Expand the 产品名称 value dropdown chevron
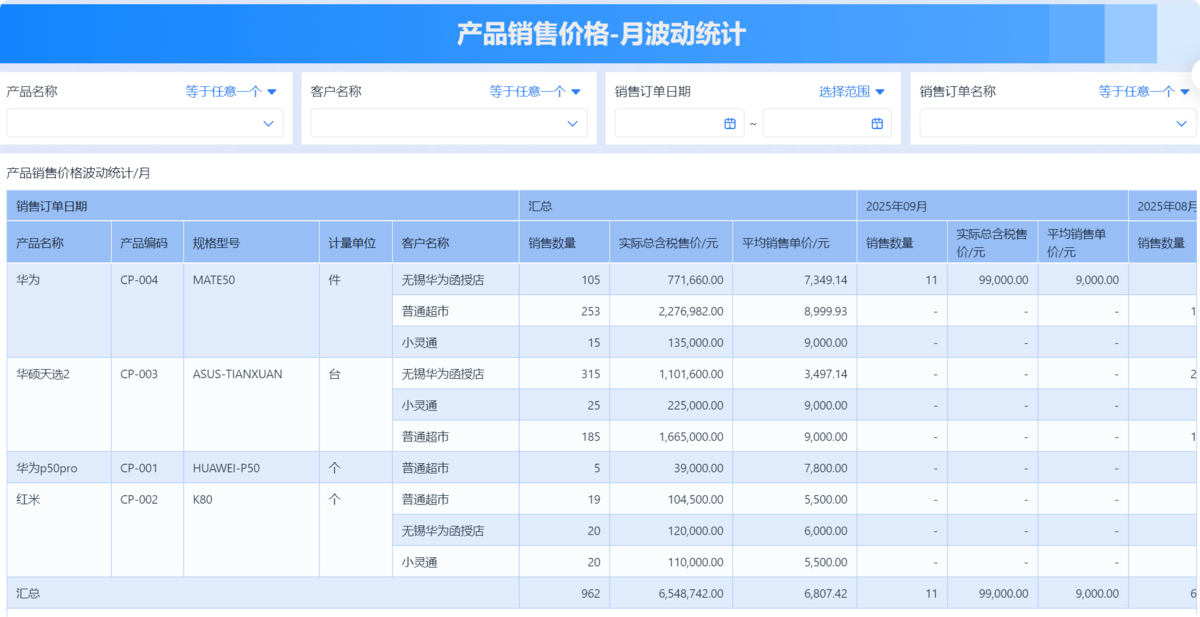 coord(268,123)
